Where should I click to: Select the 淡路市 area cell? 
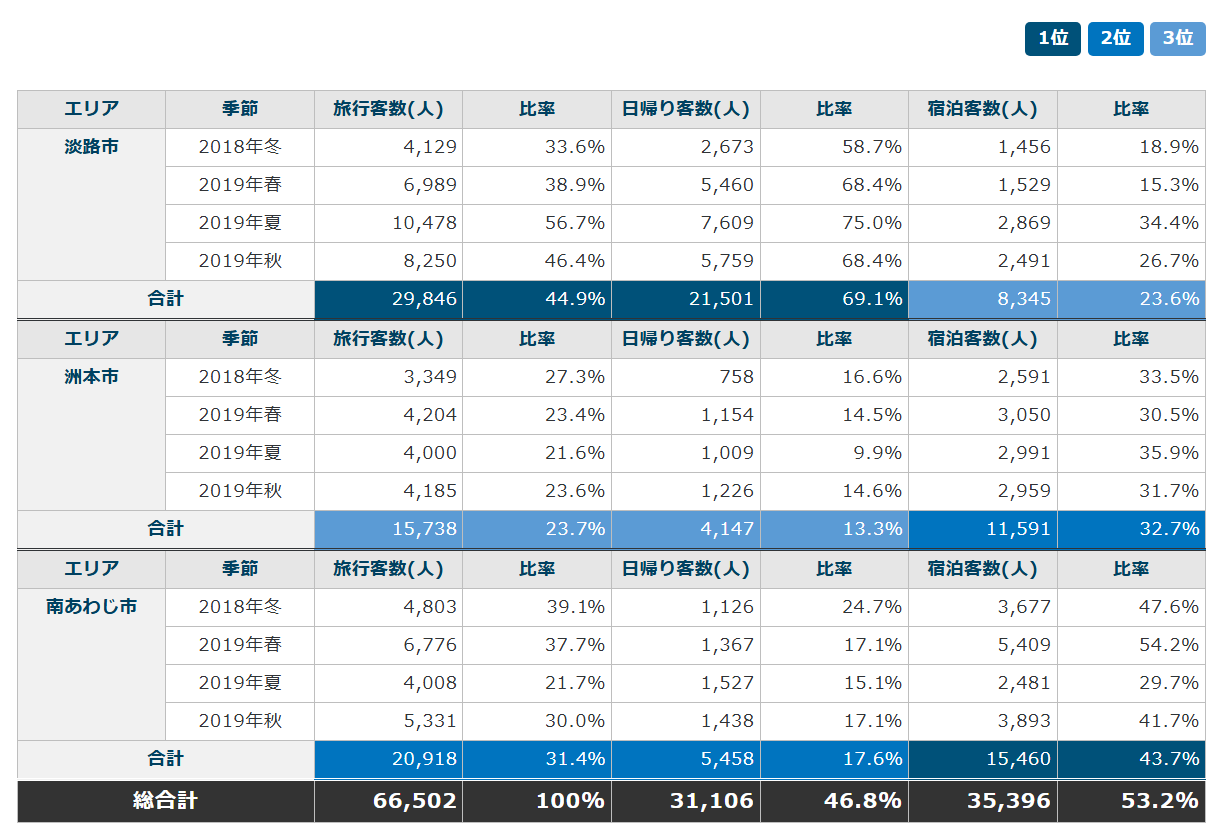click(x=91, y=147)
